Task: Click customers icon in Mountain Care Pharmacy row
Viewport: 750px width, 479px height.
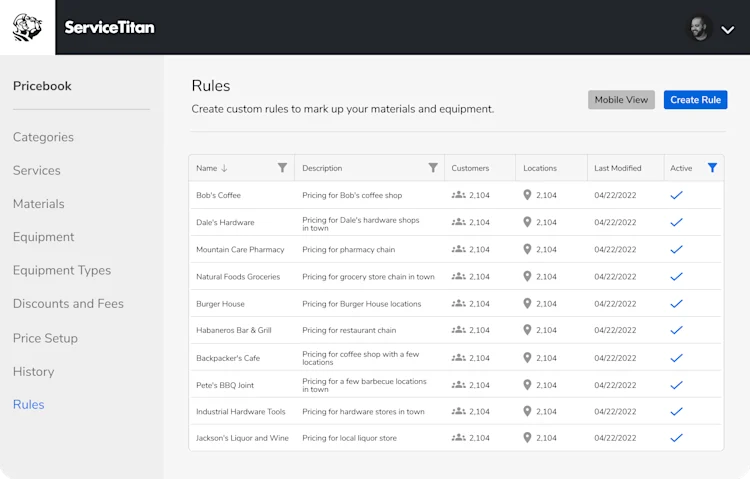Action: [x=458, y=249]
